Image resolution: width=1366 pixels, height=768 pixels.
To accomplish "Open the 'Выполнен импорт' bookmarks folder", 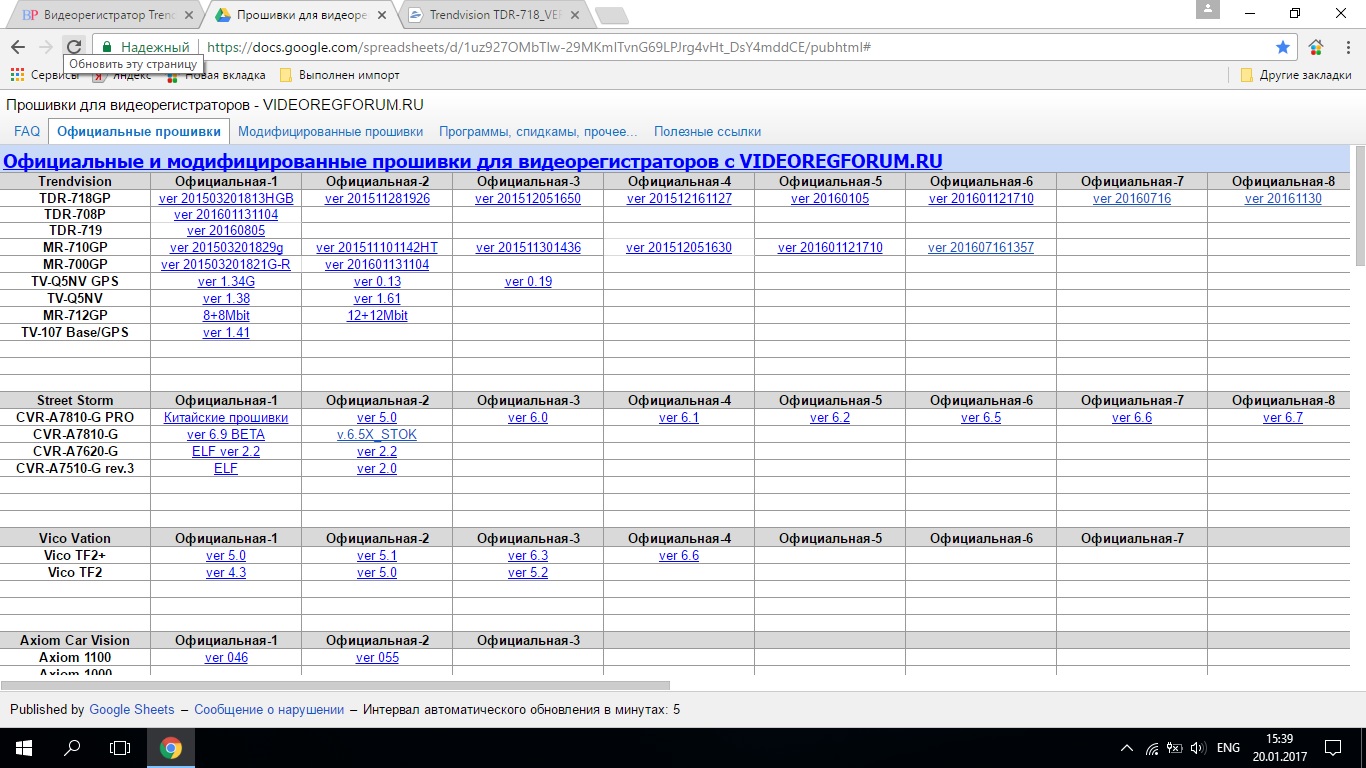I will click(x=339, y=75).
